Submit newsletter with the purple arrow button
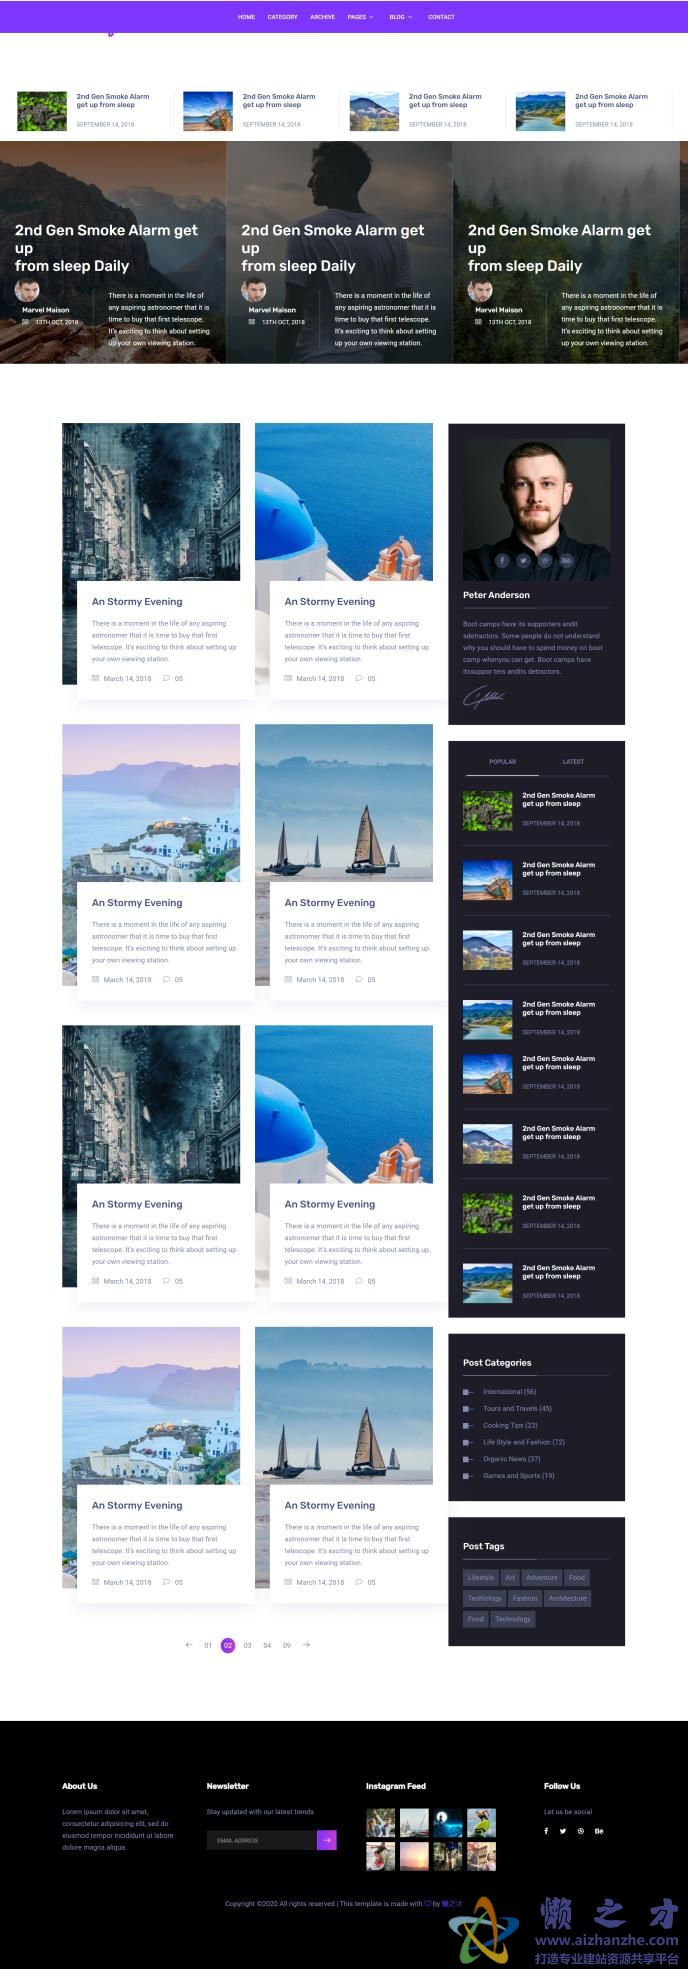688x1969 pixels. click(327, 1840)
